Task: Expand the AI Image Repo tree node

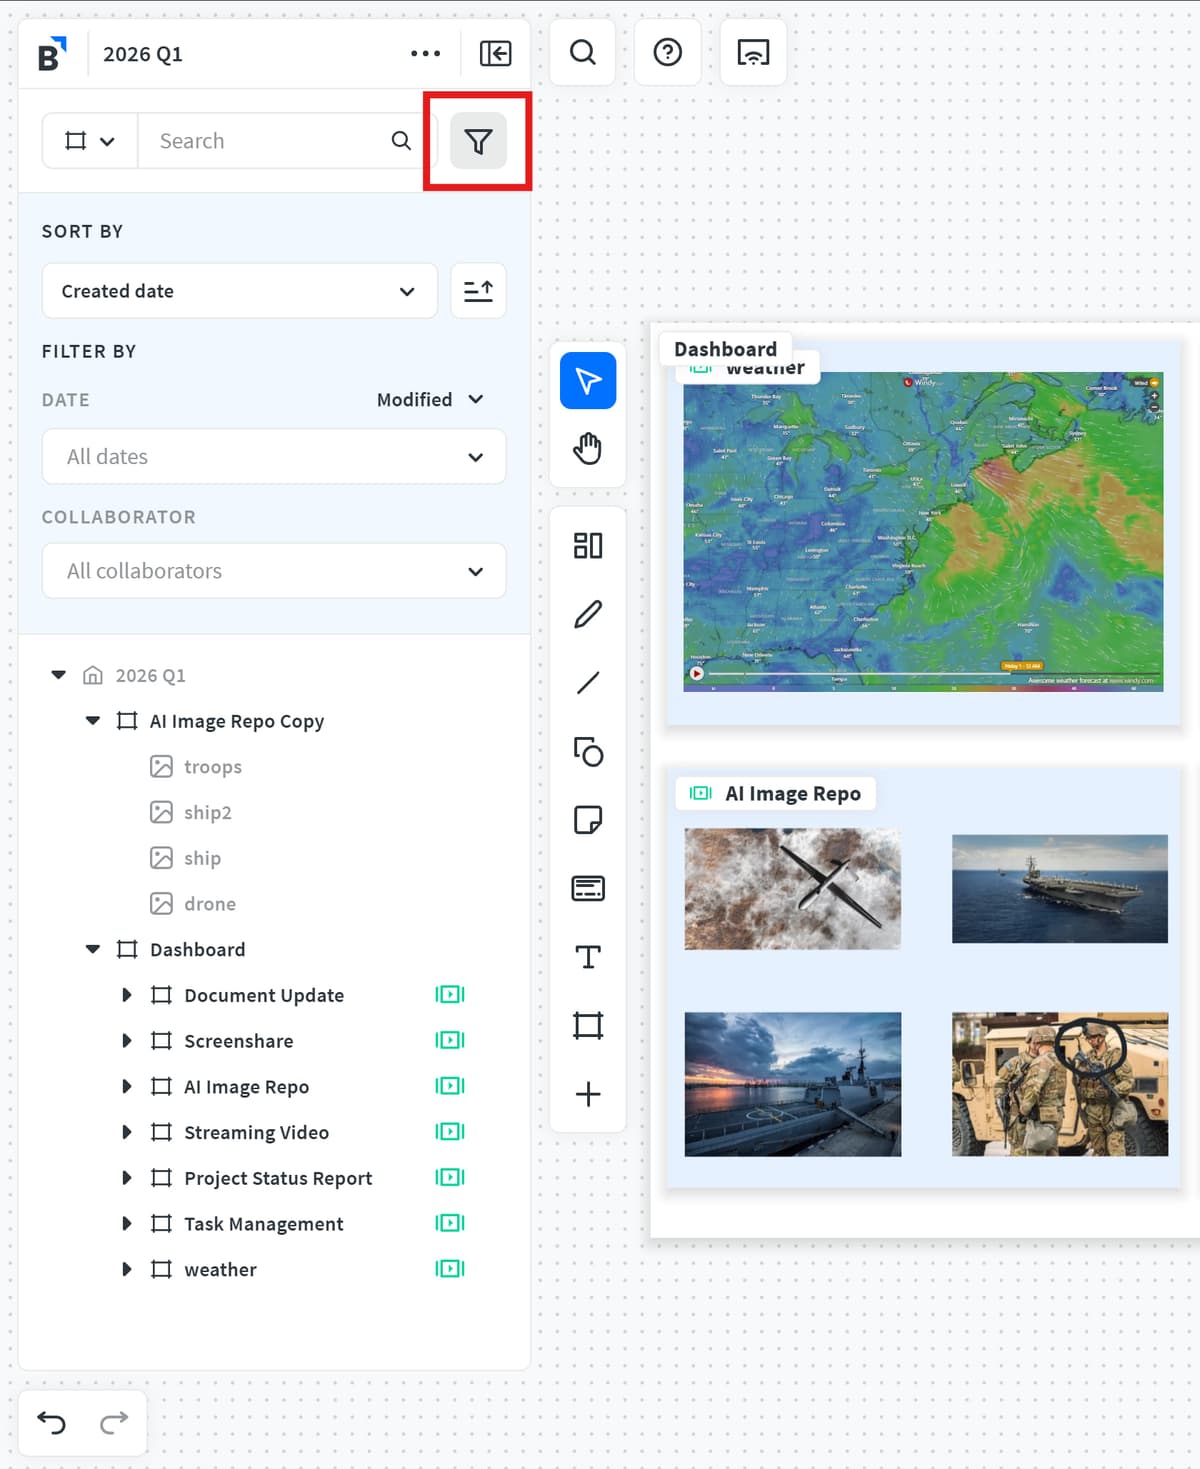Action: (x=127, y=1087)
